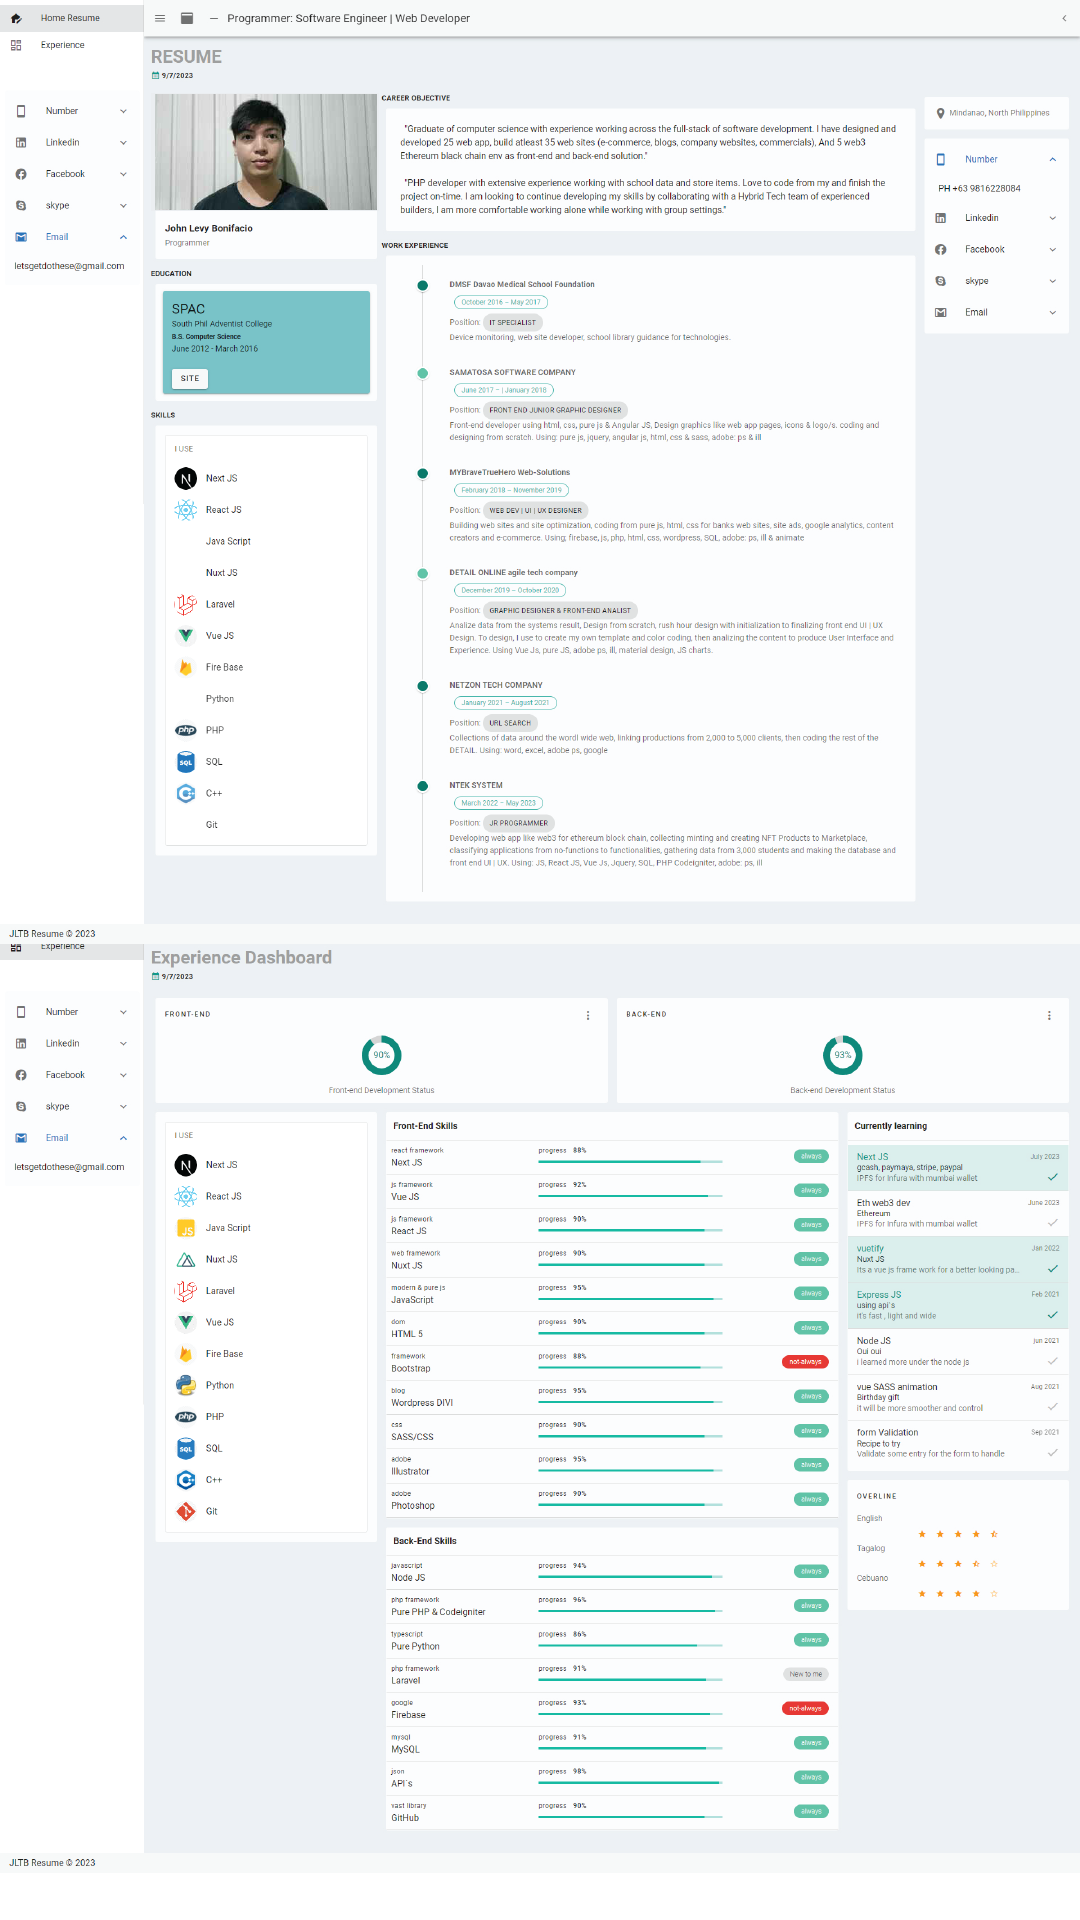Viewport: 1080px width, 1920px height.
Task: Click the New to me badge on Laravel row
Action: [x=806, y=1674]
